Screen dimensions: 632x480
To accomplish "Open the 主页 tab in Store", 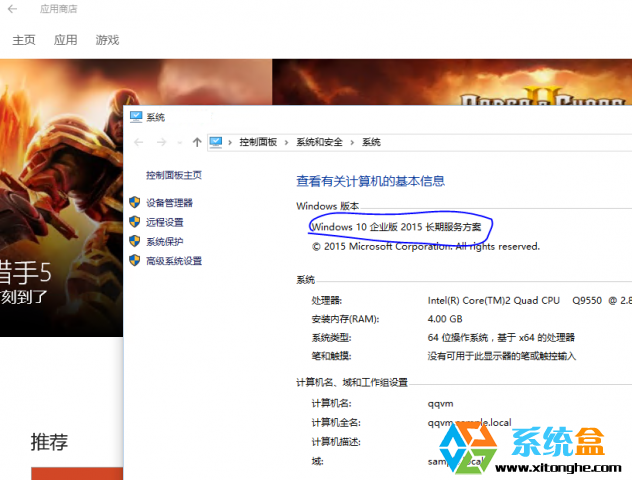I will tap(24, 40).
